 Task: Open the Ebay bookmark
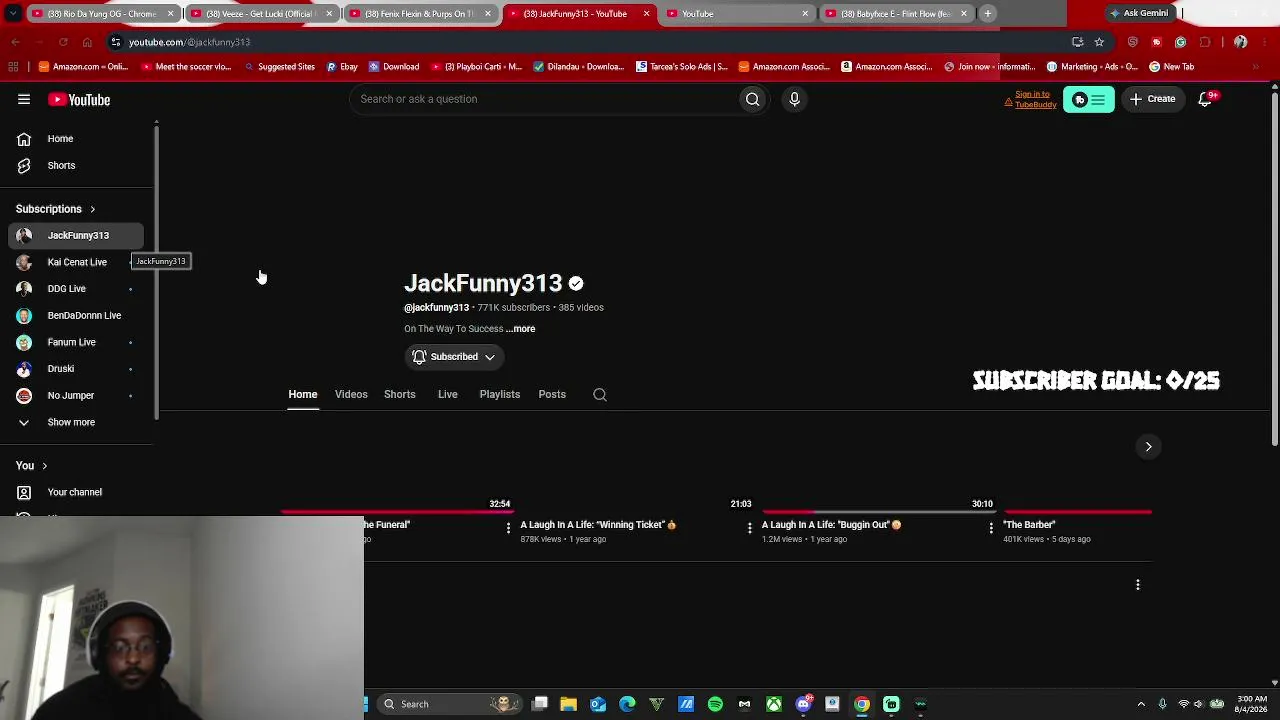pyautogui.click(x=342, y=67)
